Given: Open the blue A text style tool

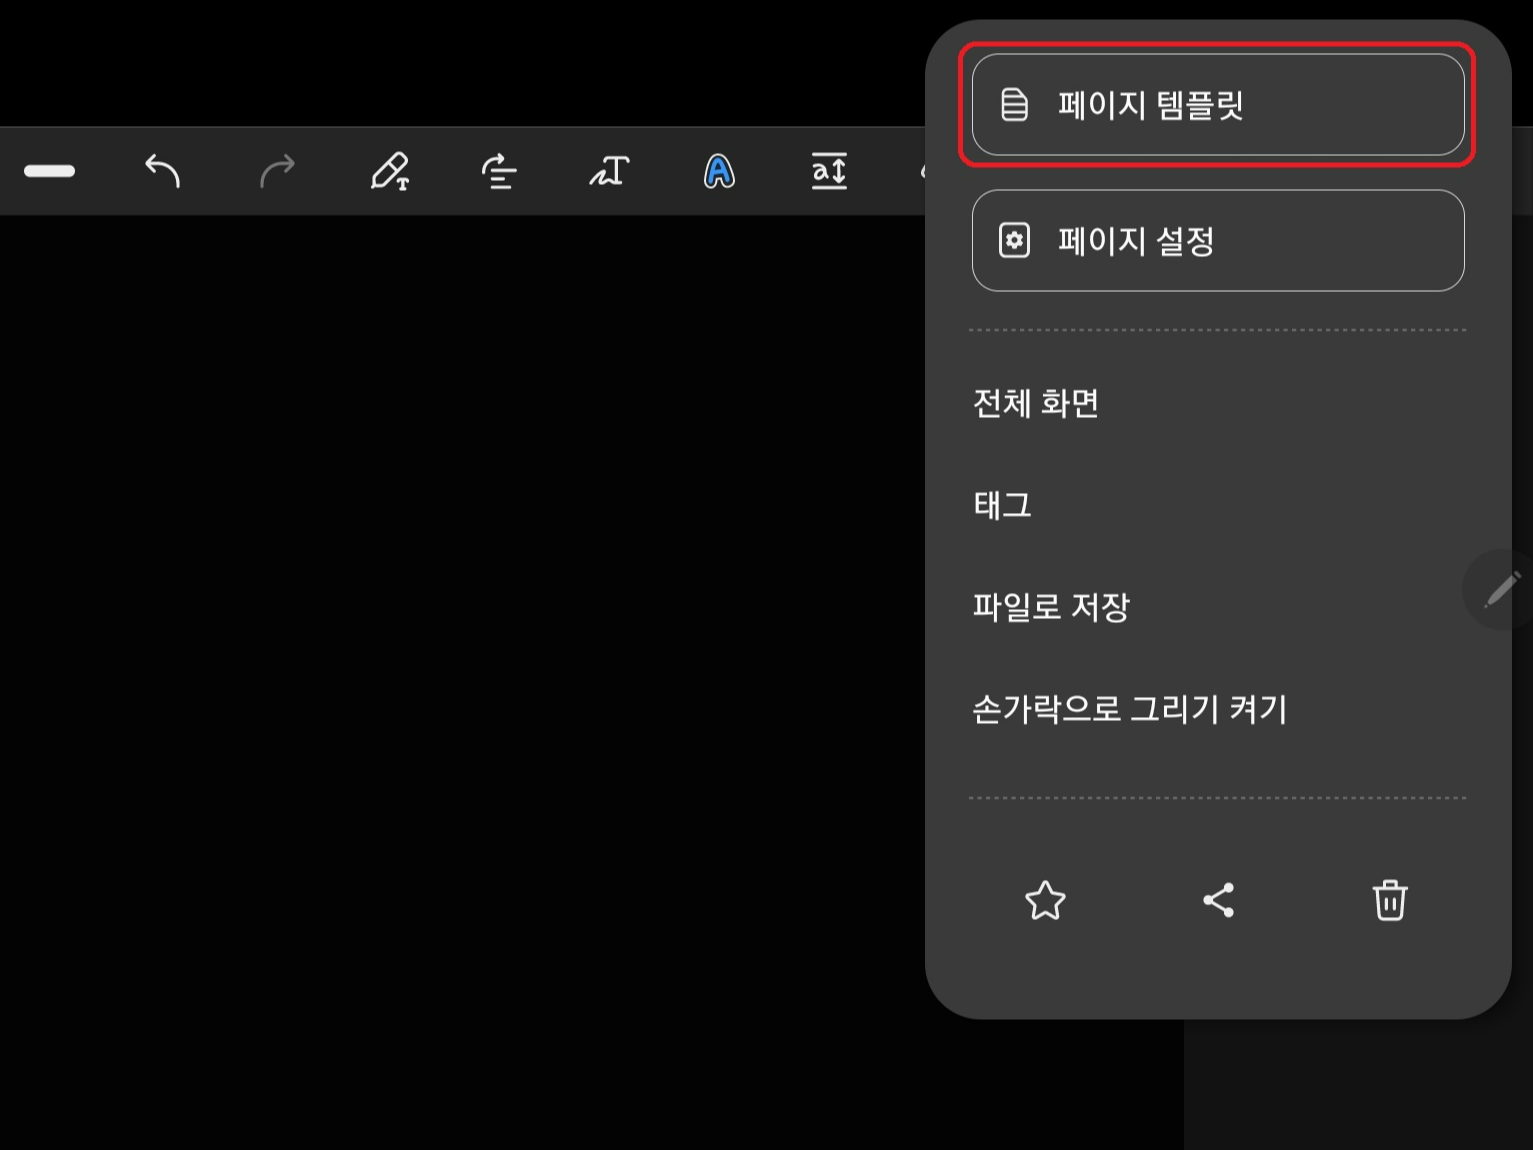Looking at the screenshot, I should coord(719,171).
